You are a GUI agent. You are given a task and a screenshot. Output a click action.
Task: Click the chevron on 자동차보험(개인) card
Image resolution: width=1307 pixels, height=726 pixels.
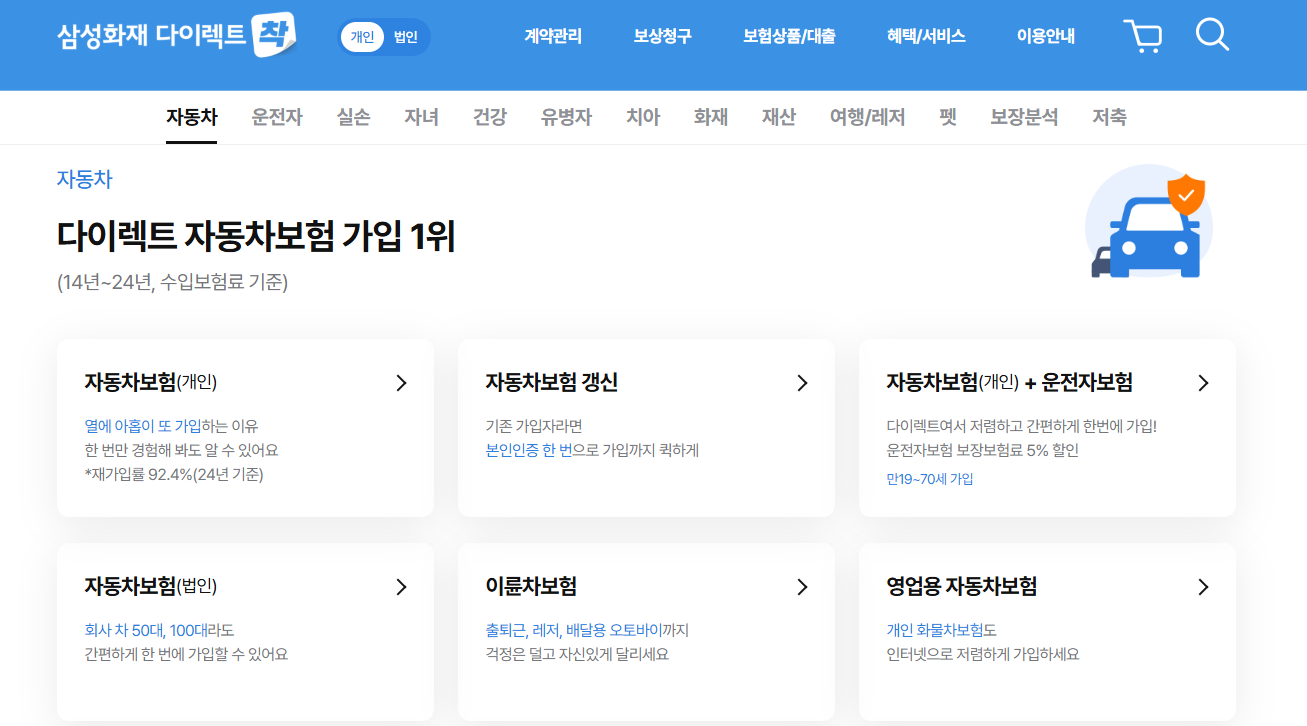[401, 383]
